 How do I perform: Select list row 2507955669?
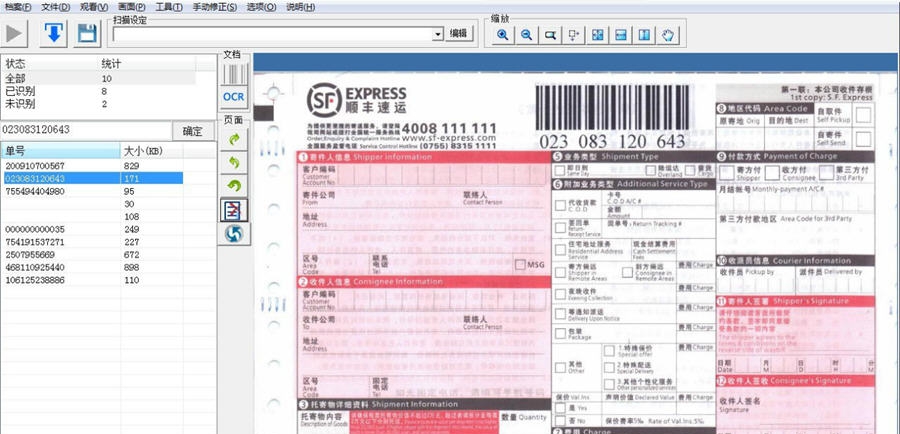[92, 254]
